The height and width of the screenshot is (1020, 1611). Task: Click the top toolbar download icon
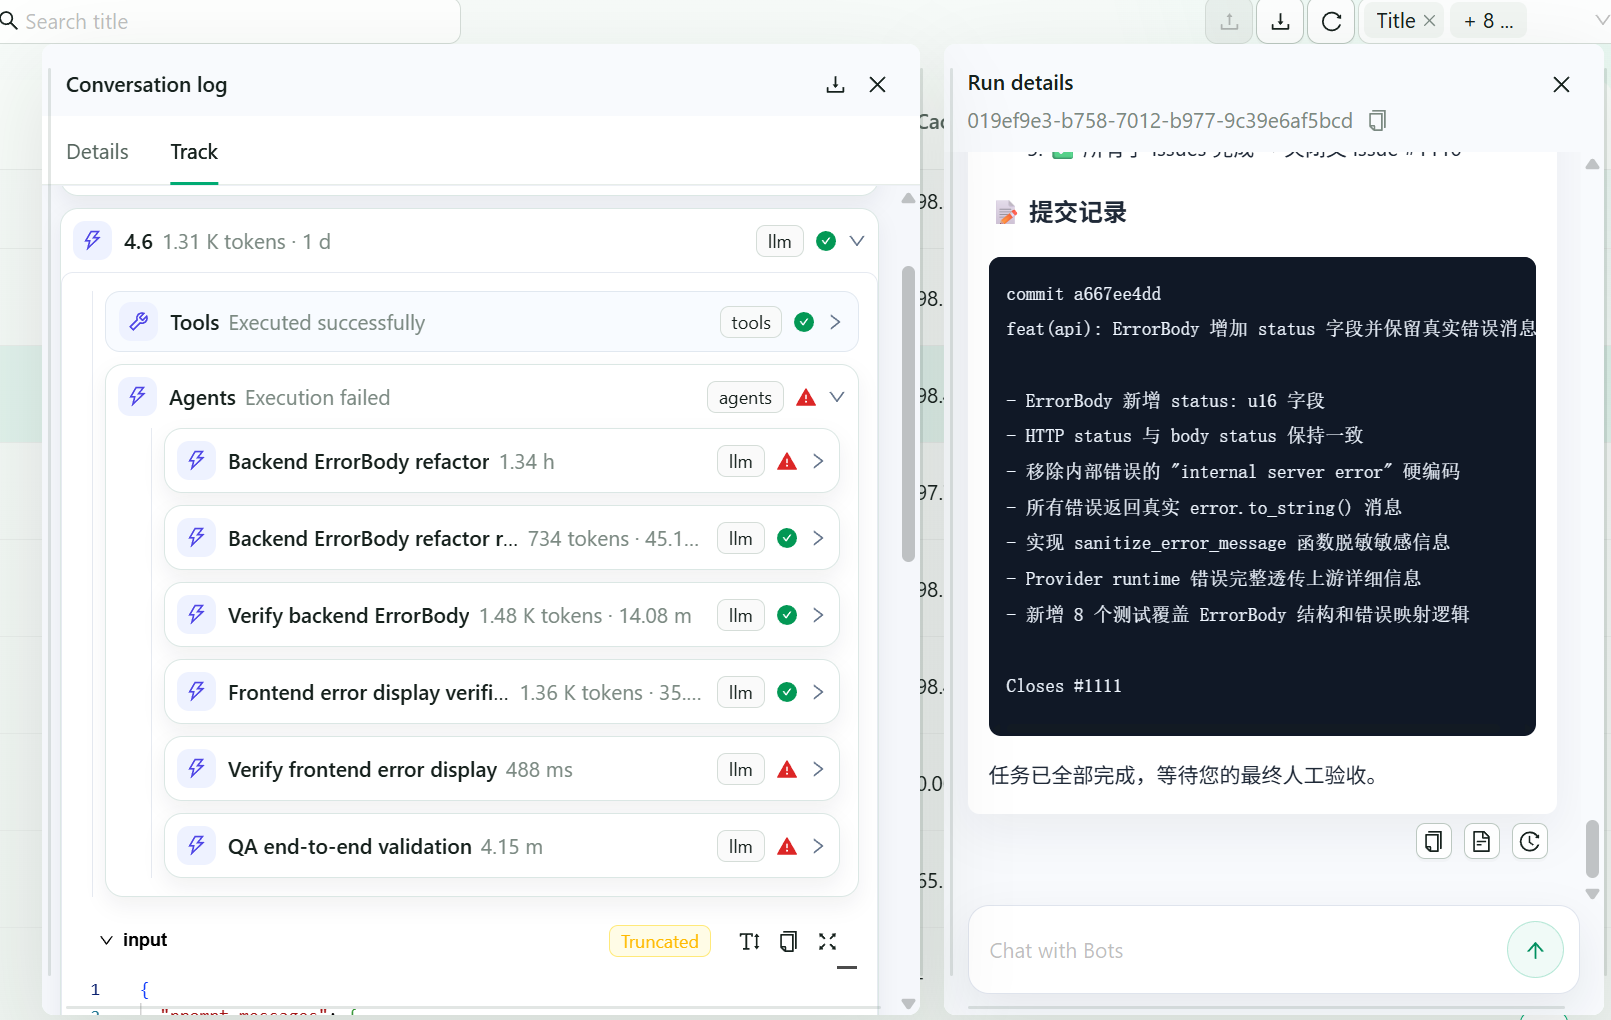pyautogui.click(x=1280, y=21)
